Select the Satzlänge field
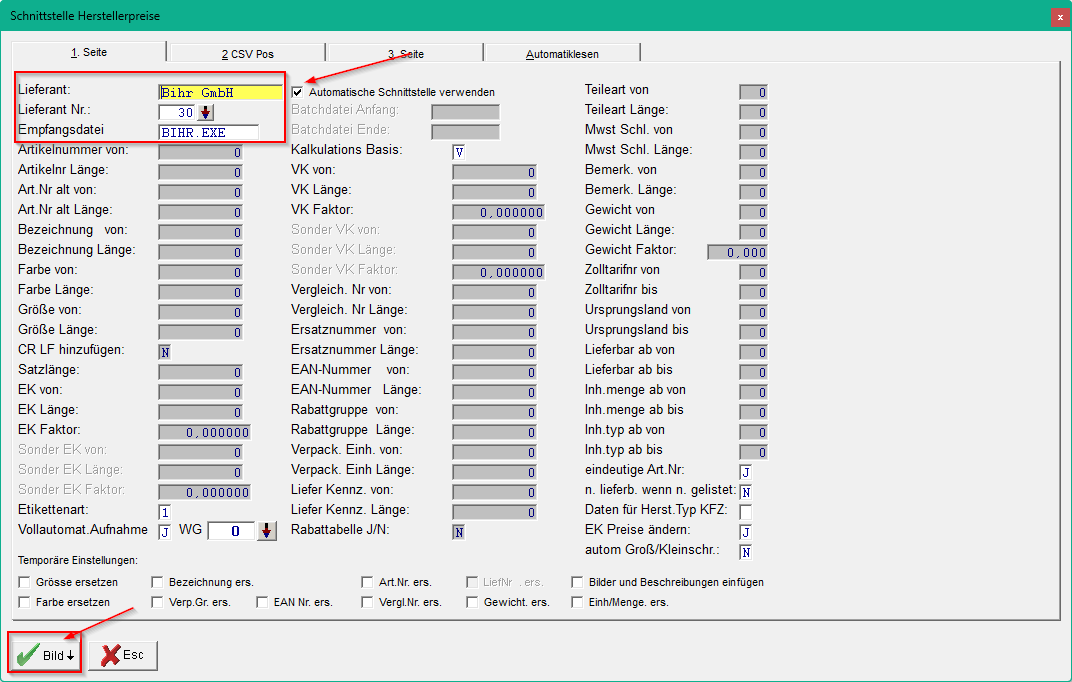 [200, 372]
